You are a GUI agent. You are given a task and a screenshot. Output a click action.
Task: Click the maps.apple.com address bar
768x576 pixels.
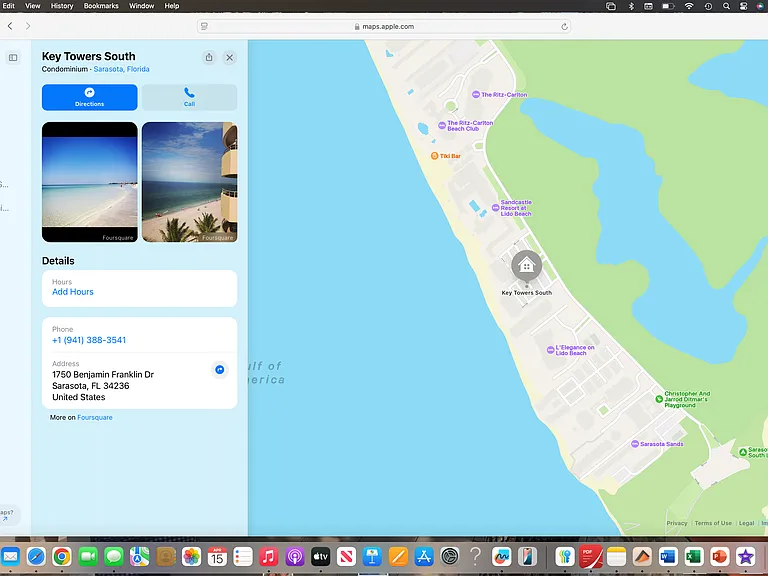point(384,26)
